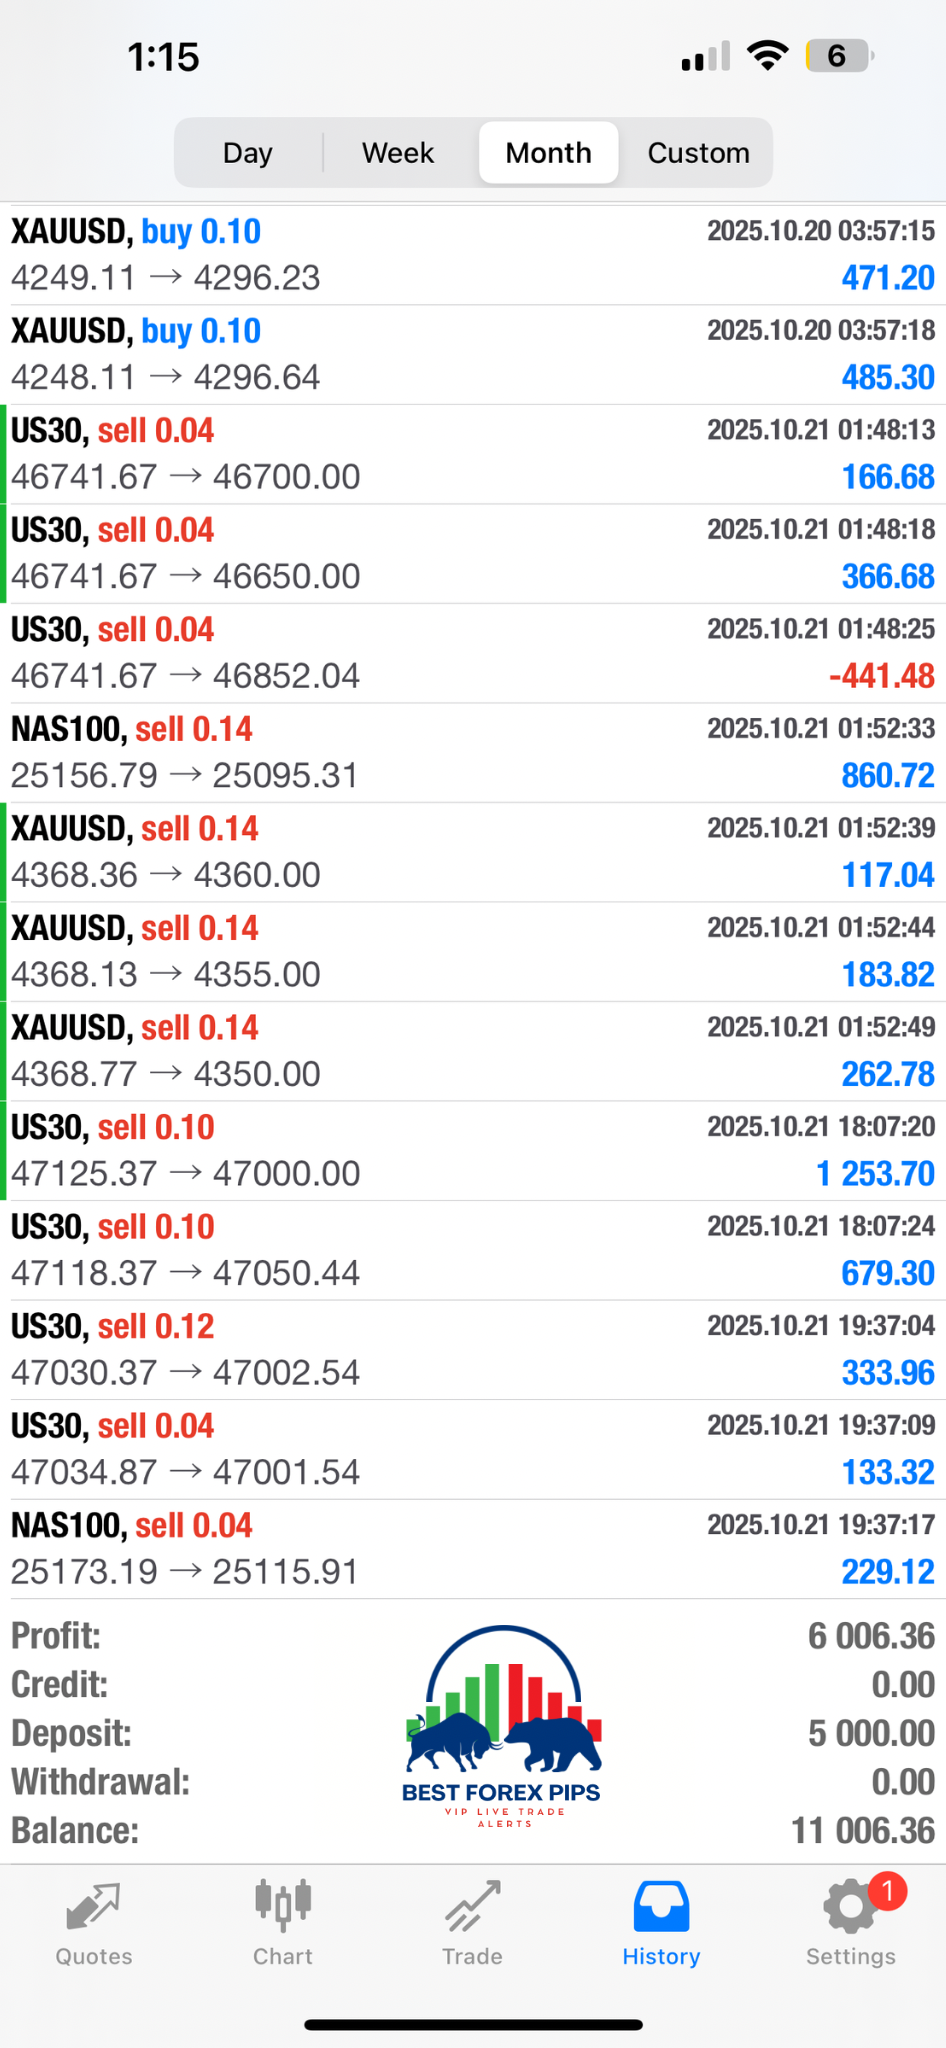Choose the Custom period option

point(698,153)
